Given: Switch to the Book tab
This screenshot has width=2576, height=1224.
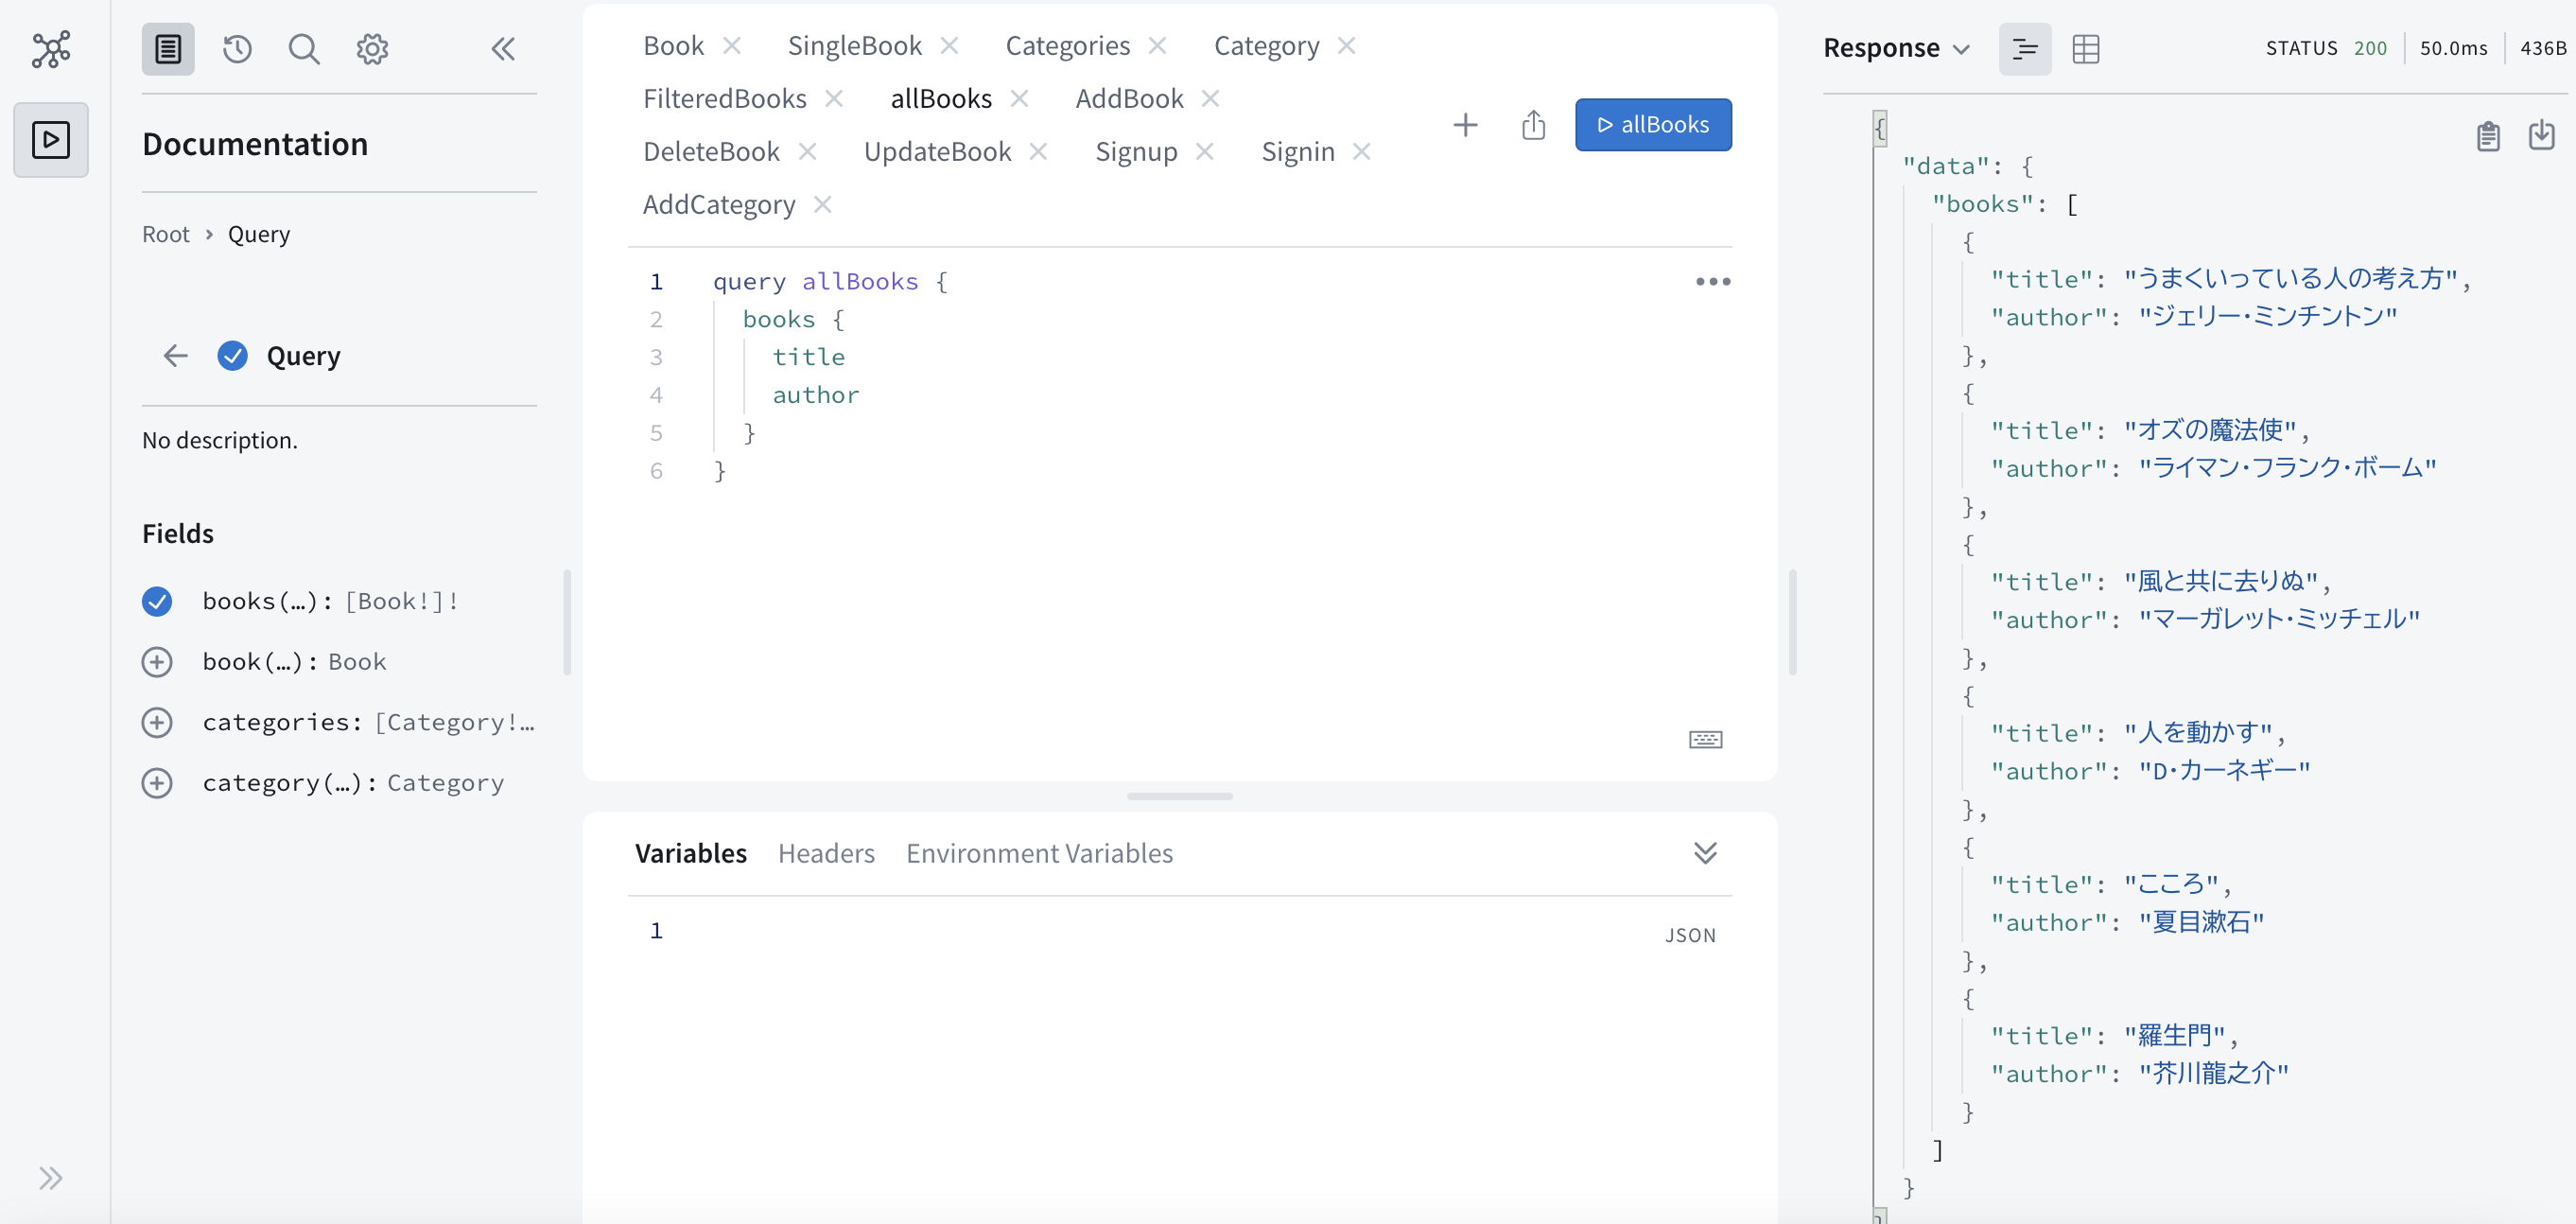Looking at the screenshot, I should point(673,45).
